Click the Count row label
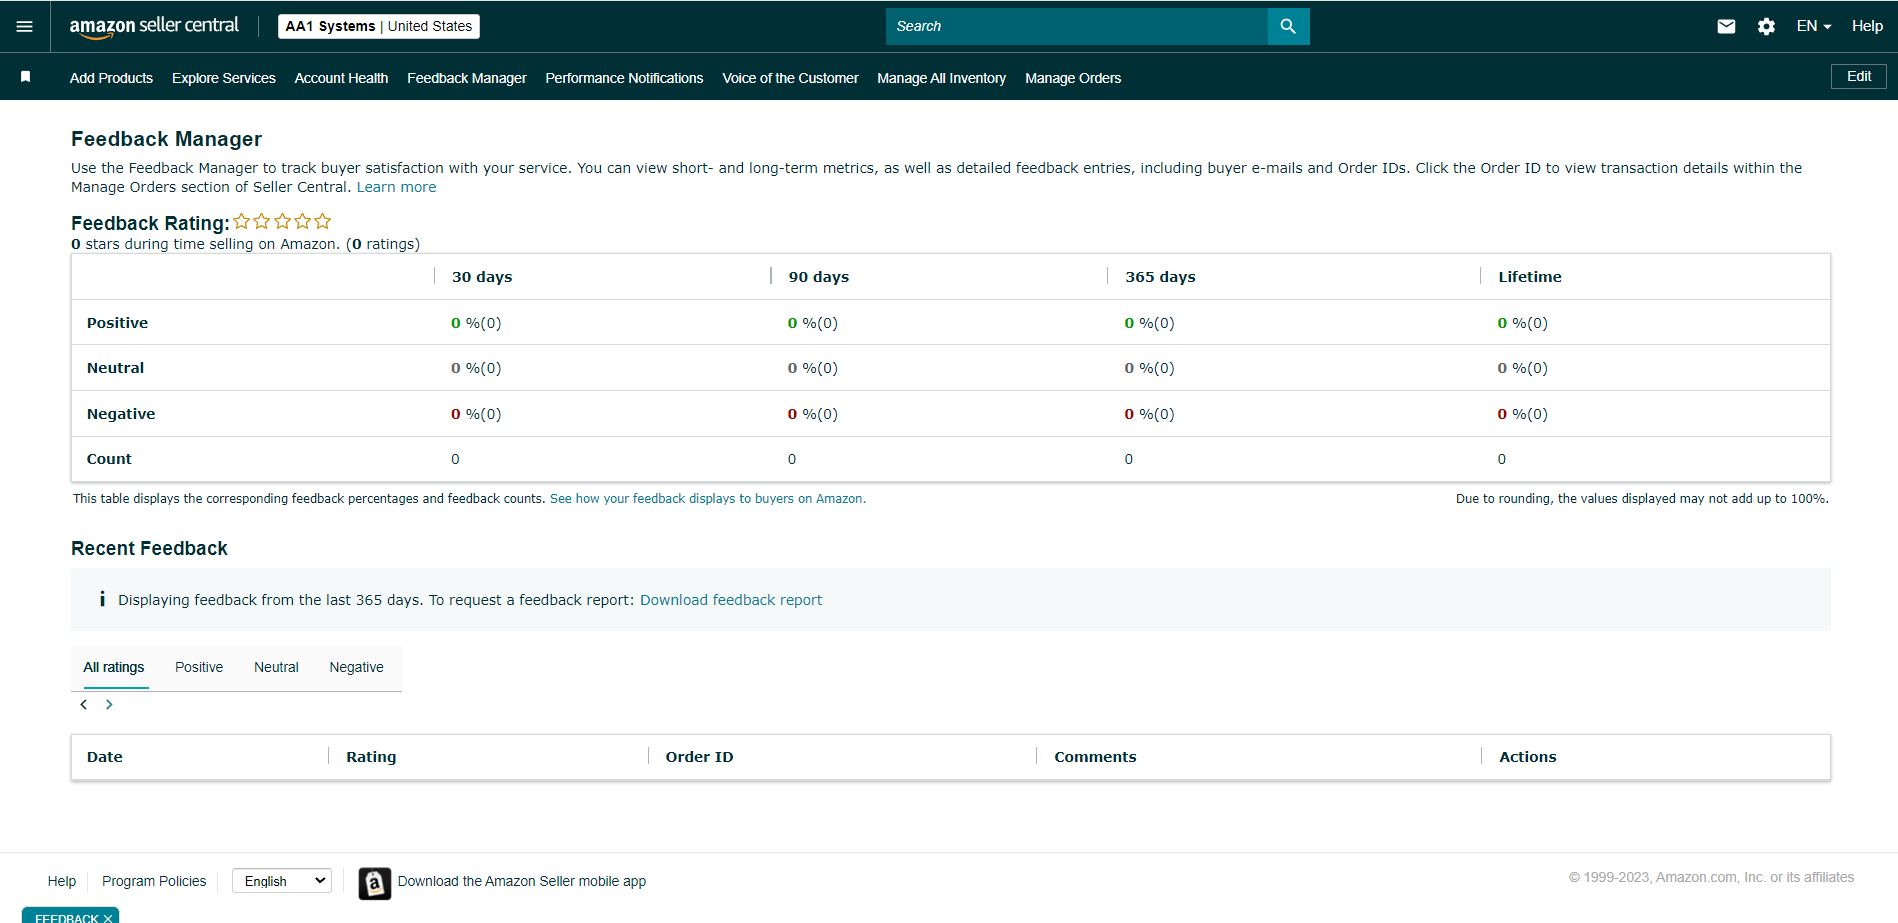Image resolution: width=1898 pixels, height=923 pixels. coord(109,459)
